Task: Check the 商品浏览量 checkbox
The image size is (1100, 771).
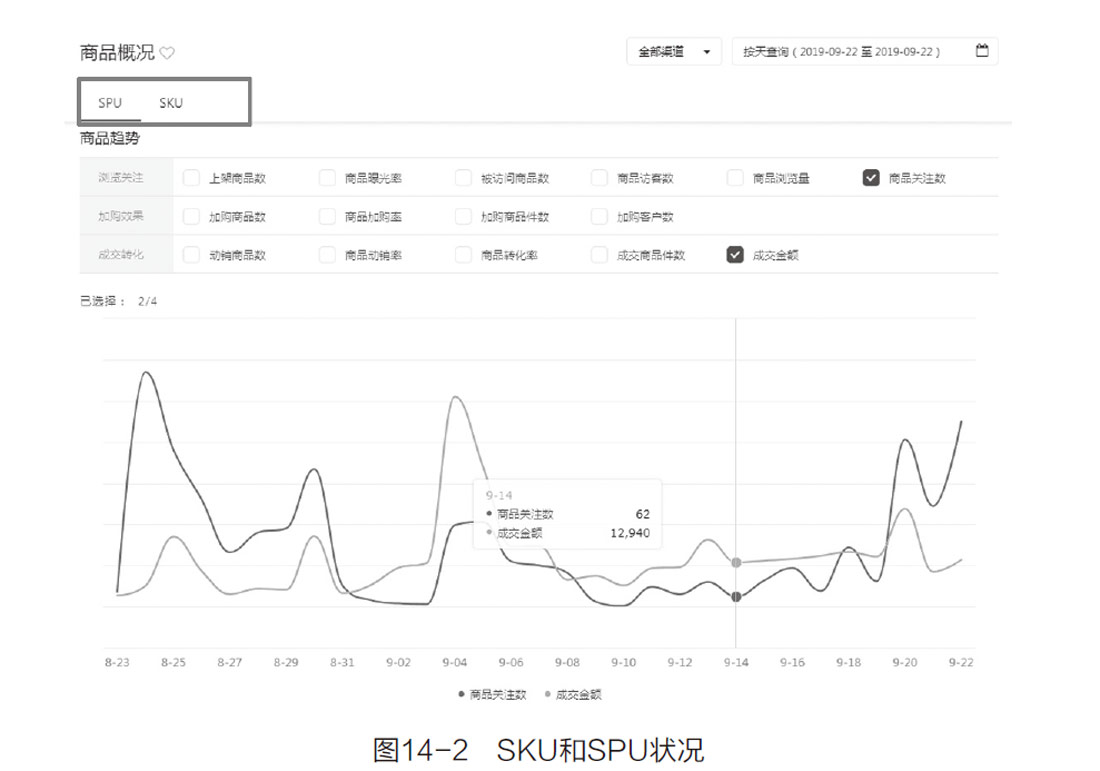Action: click(735, 178)
